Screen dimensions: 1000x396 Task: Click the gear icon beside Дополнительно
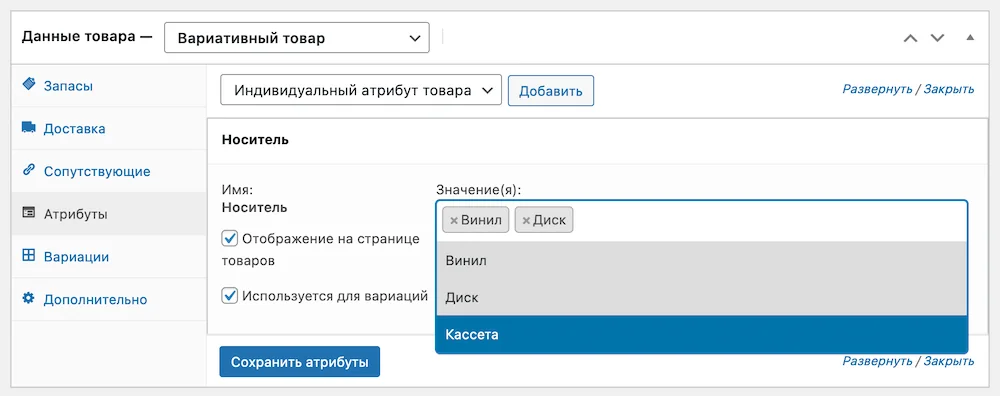point(29,298)
